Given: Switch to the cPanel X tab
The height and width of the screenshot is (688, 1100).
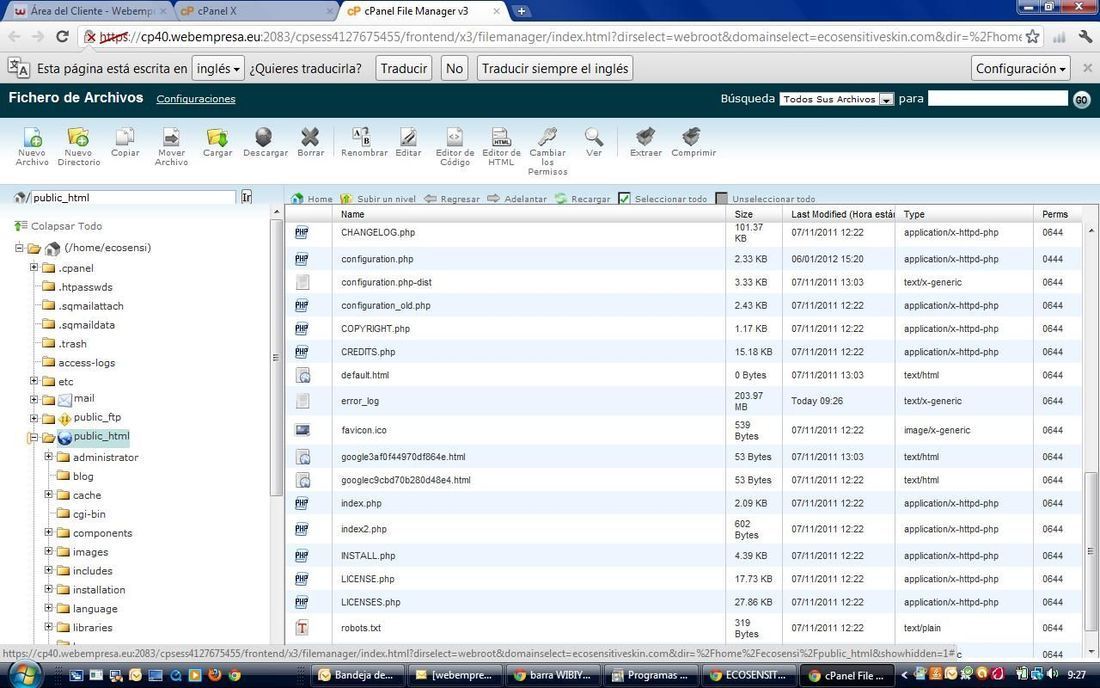Looking at the screenshot, I should (254, 11).
